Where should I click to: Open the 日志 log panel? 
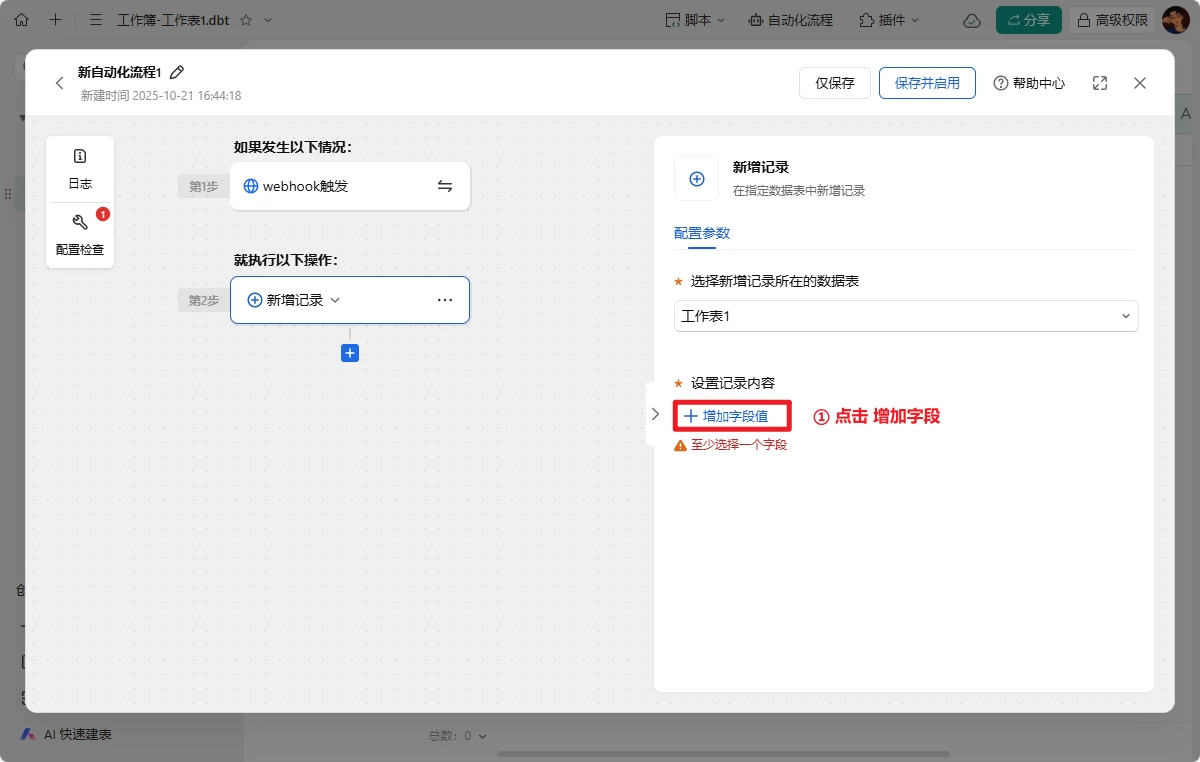click(80, 169)
